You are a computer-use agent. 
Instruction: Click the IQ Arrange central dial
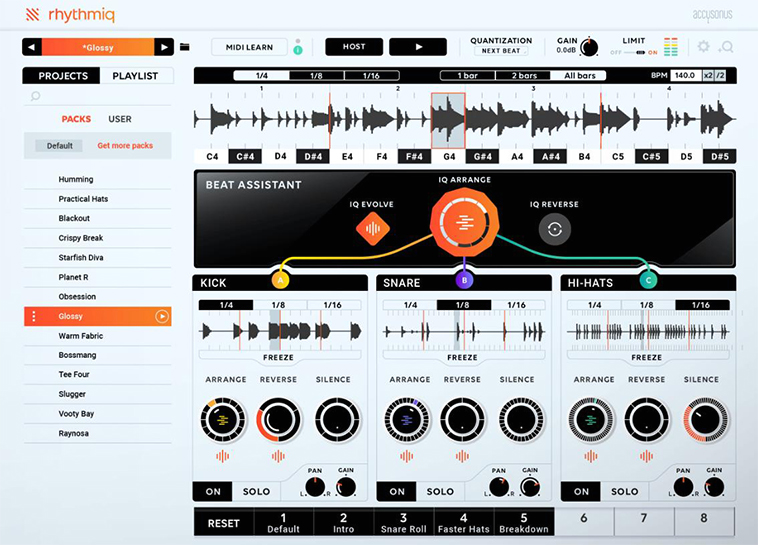[x=464, y=223]
